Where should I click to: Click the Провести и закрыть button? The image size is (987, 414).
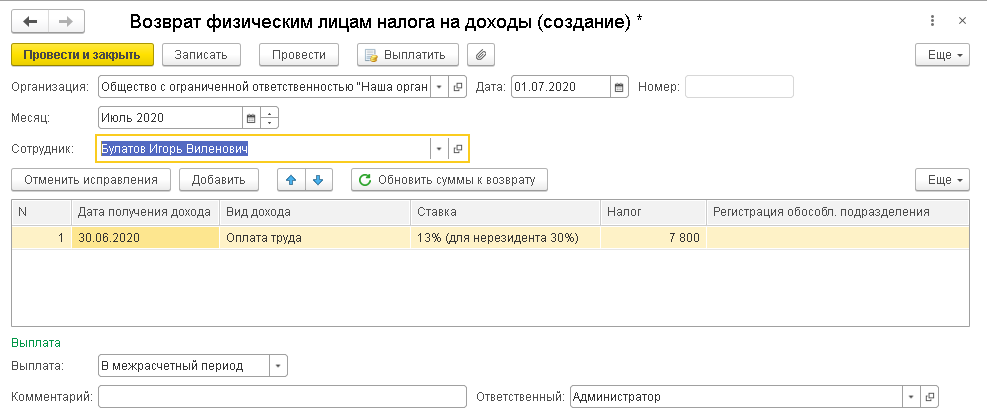82,55
